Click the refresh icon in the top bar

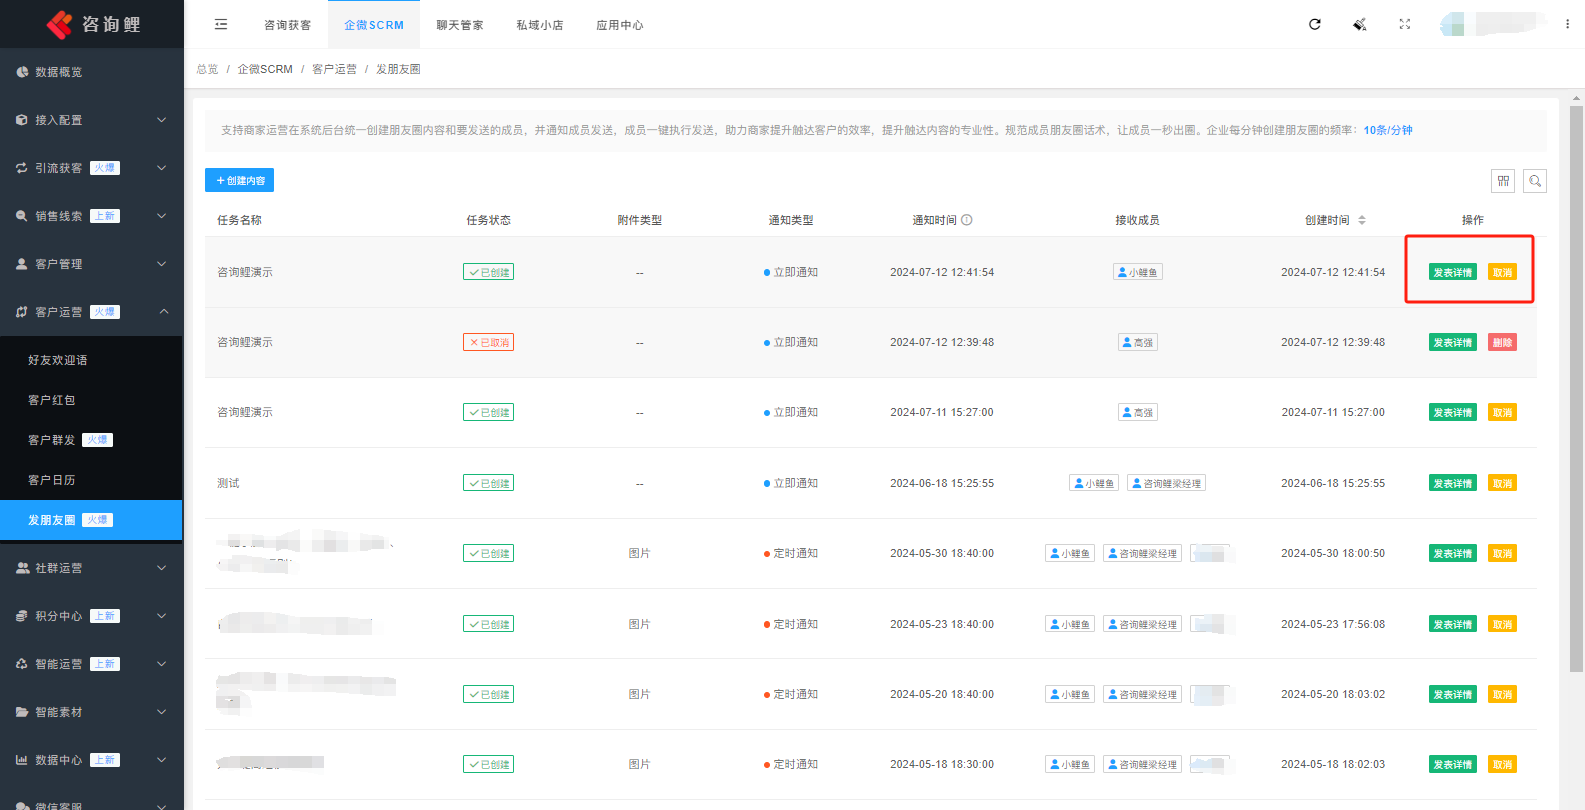coord(1315,24)
